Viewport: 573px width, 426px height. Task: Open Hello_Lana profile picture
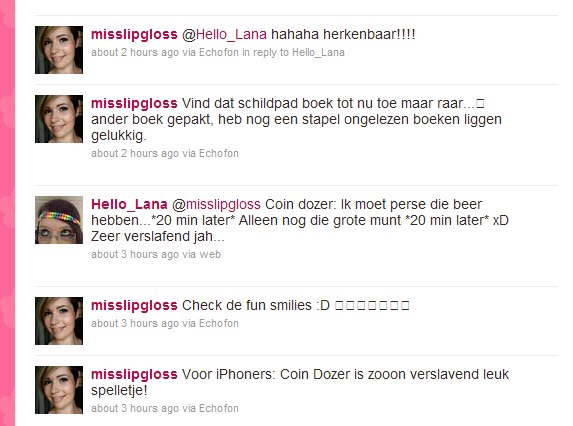[x=59, y=220]
